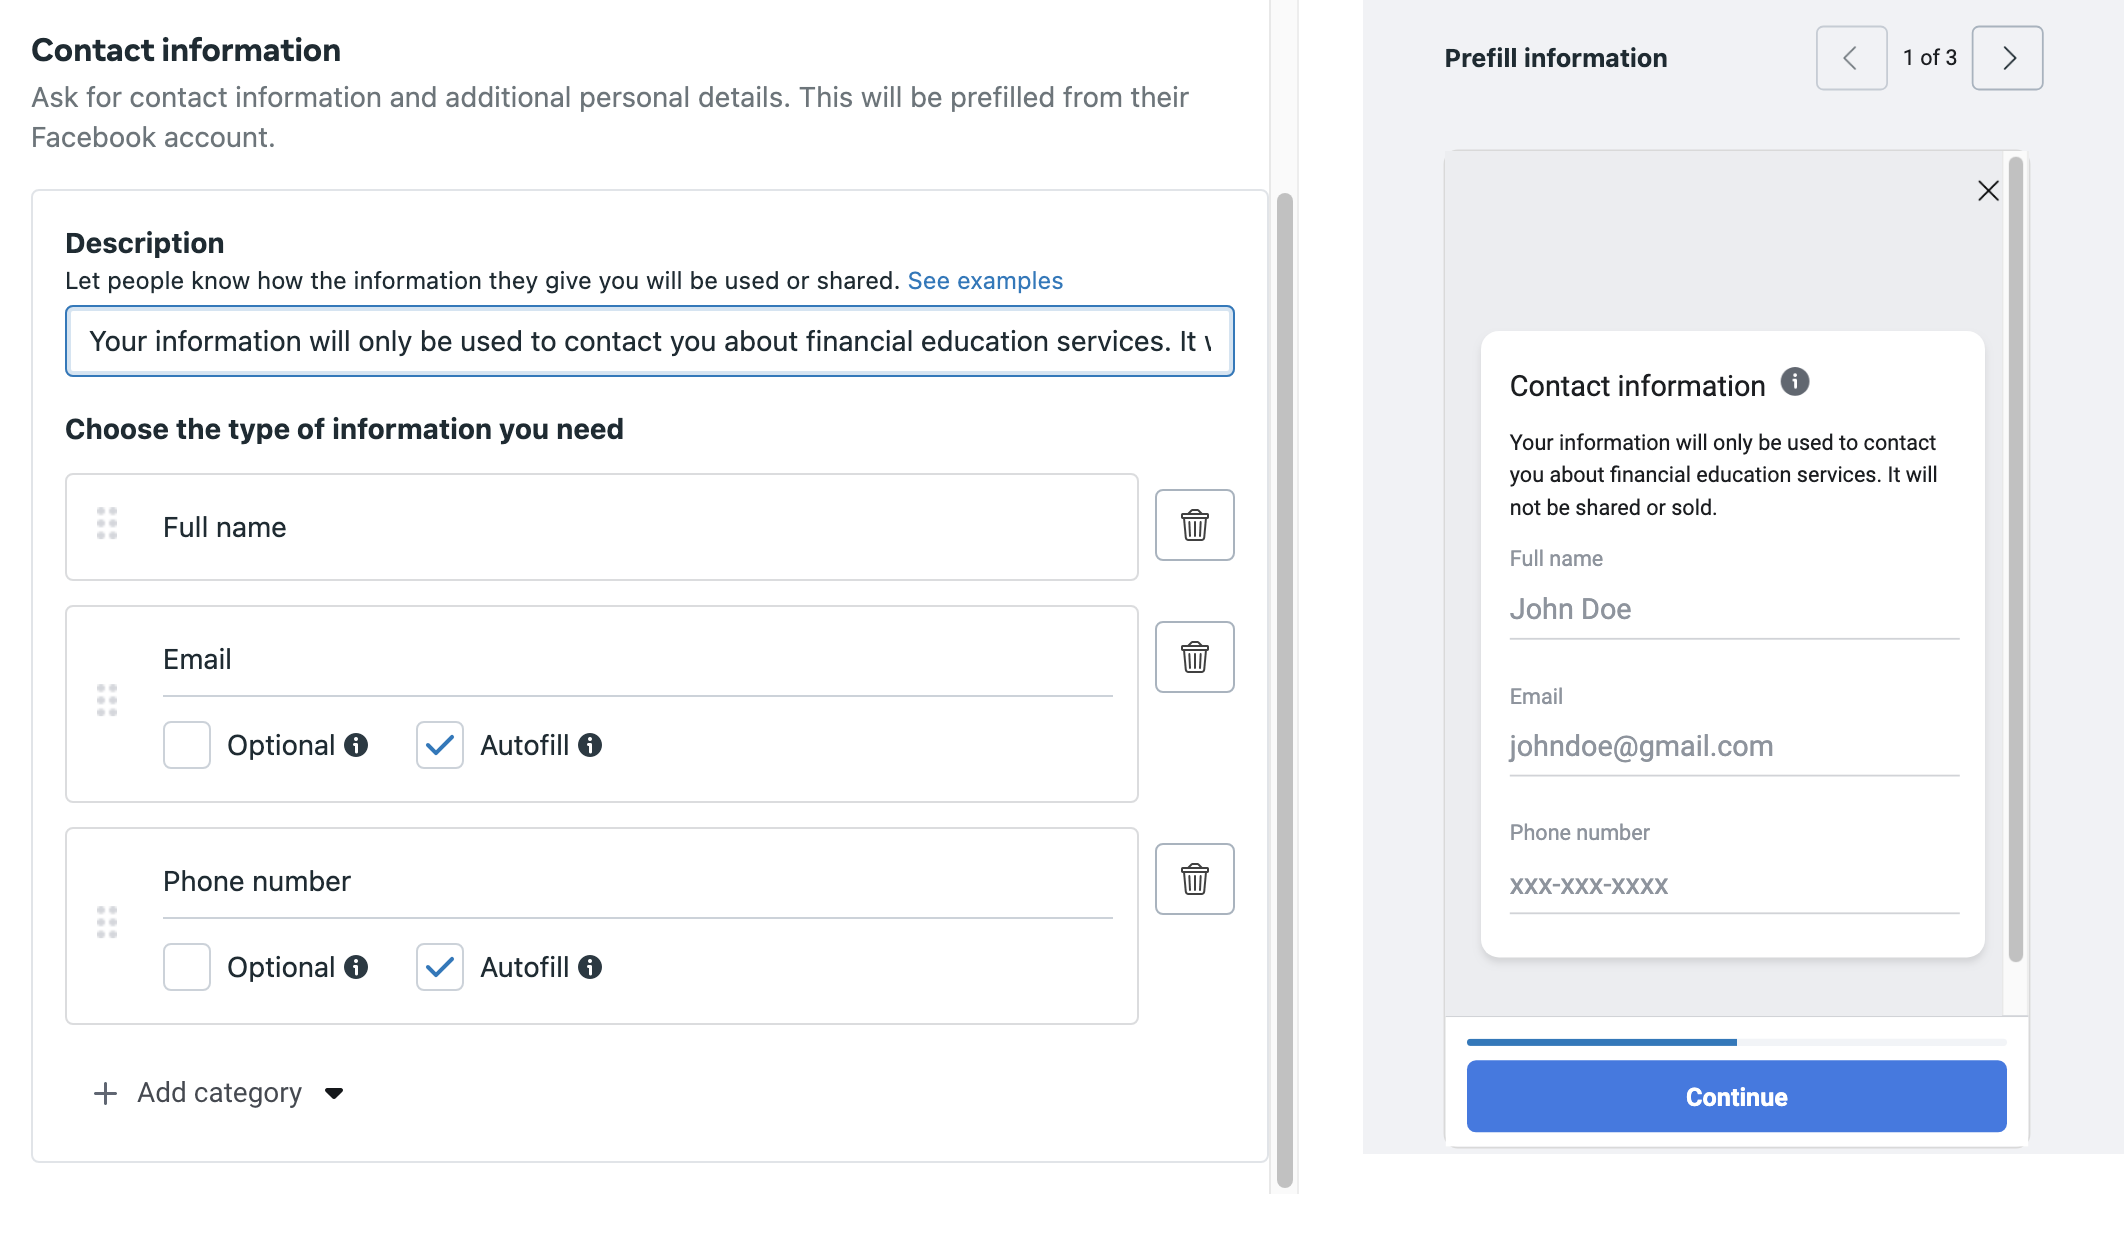Viewport: 2124px width, 1254px height.
Task: Click info icon beside Phone number Autofill
Action: coord(590,967)
